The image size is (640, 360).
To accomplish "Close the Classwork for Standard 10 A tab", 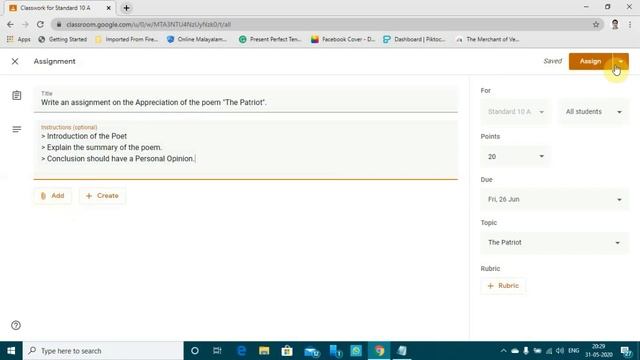I will 109,8.
